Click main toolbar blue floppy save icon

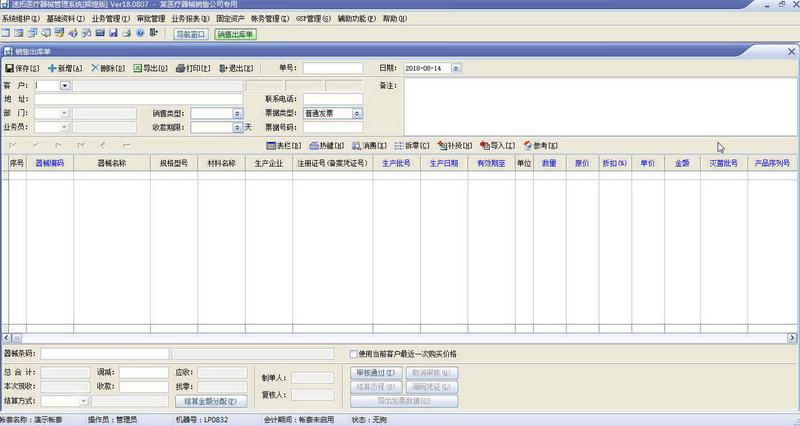pyautogui.click(x=113, y=33)
